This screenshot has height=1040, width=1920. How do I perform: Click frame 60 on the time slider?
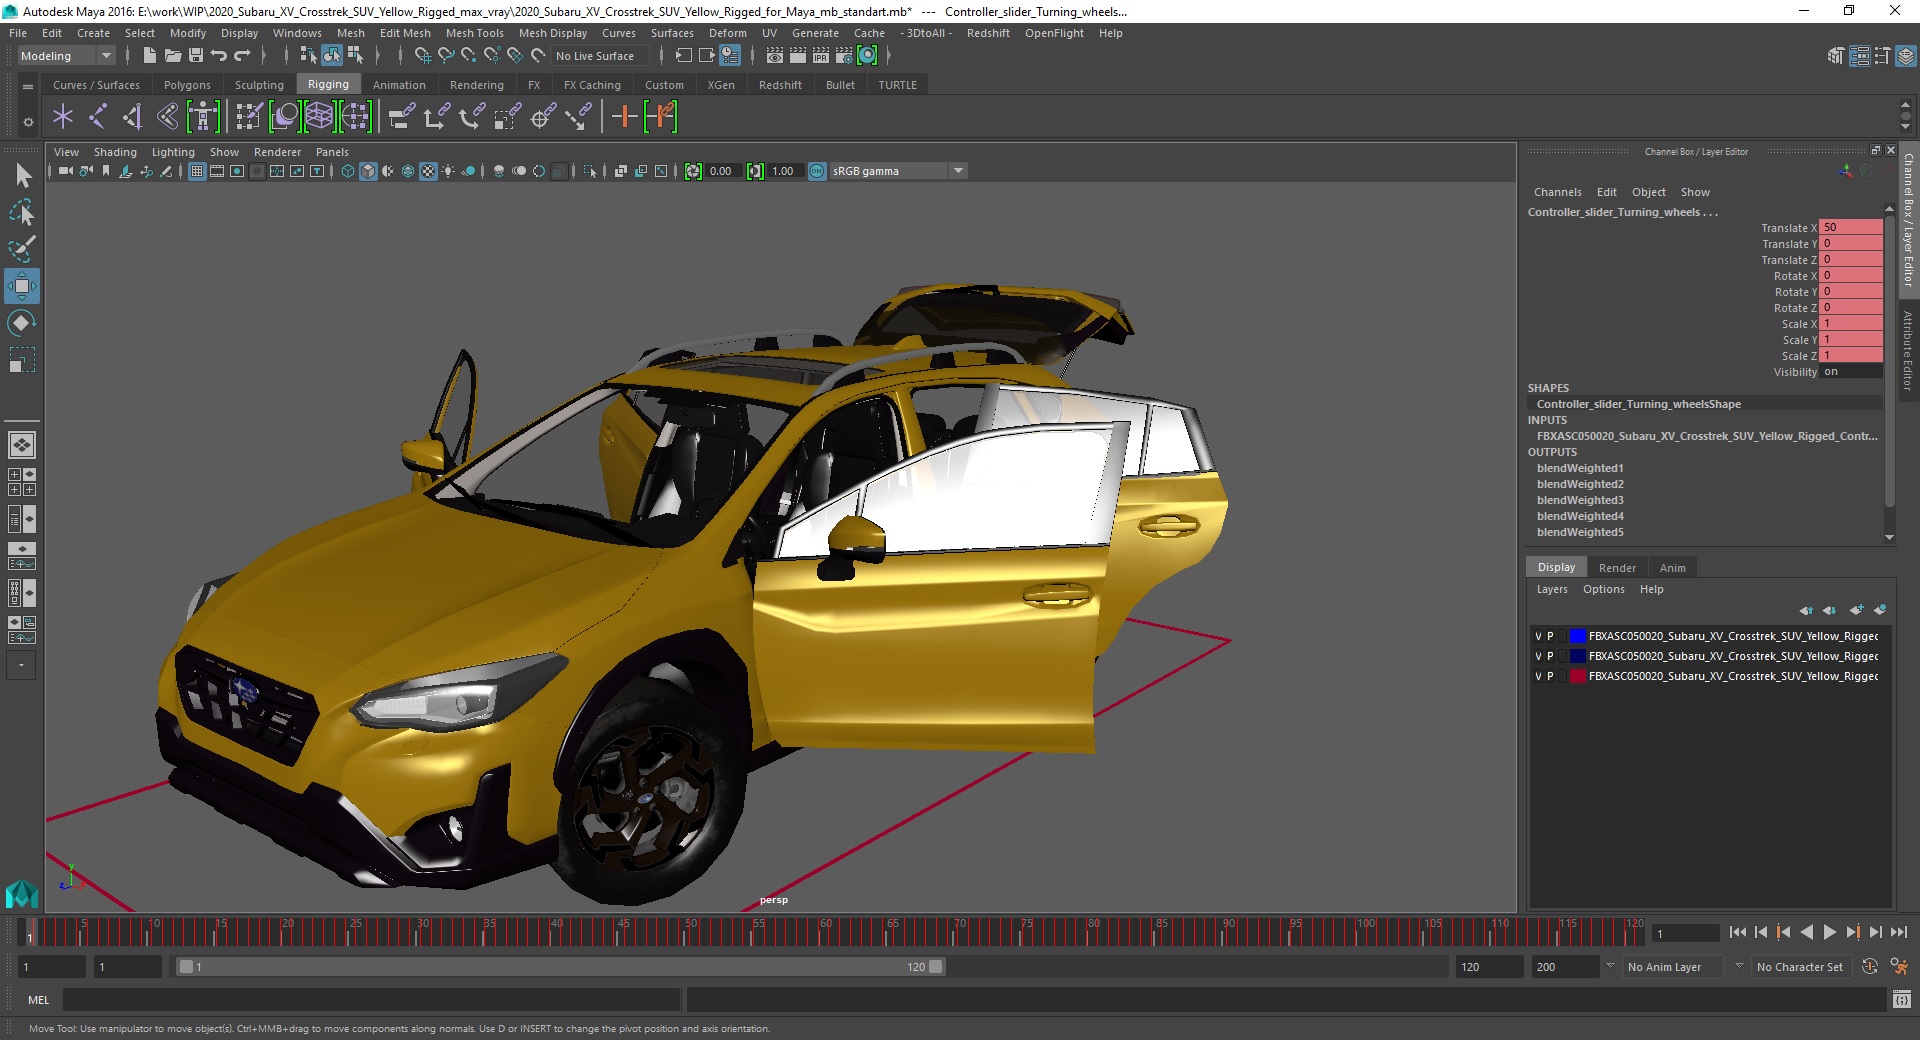tap(824, 932)
